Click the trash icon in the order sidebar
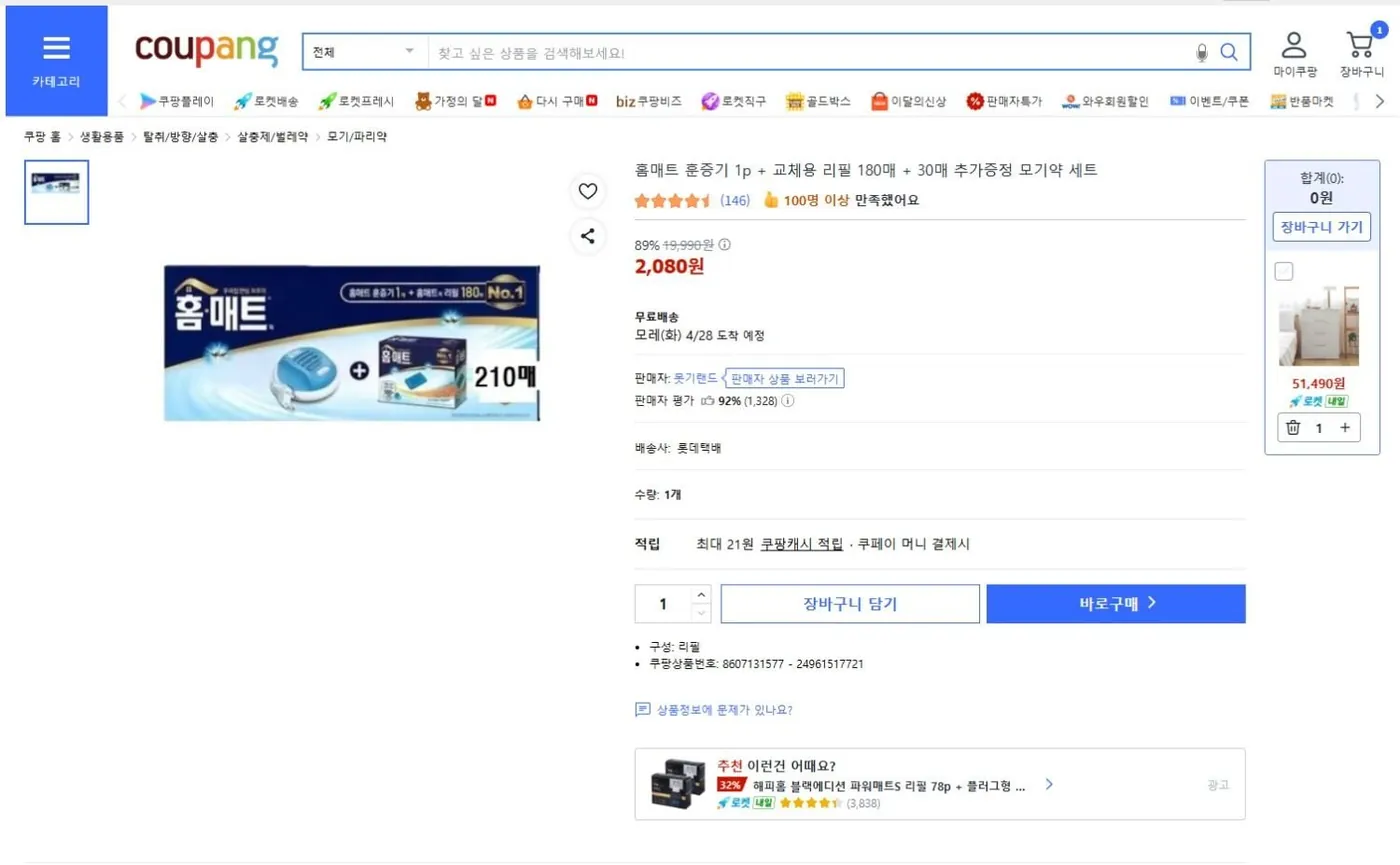Screen dimensions: 1400x865 pos(1291,427)
